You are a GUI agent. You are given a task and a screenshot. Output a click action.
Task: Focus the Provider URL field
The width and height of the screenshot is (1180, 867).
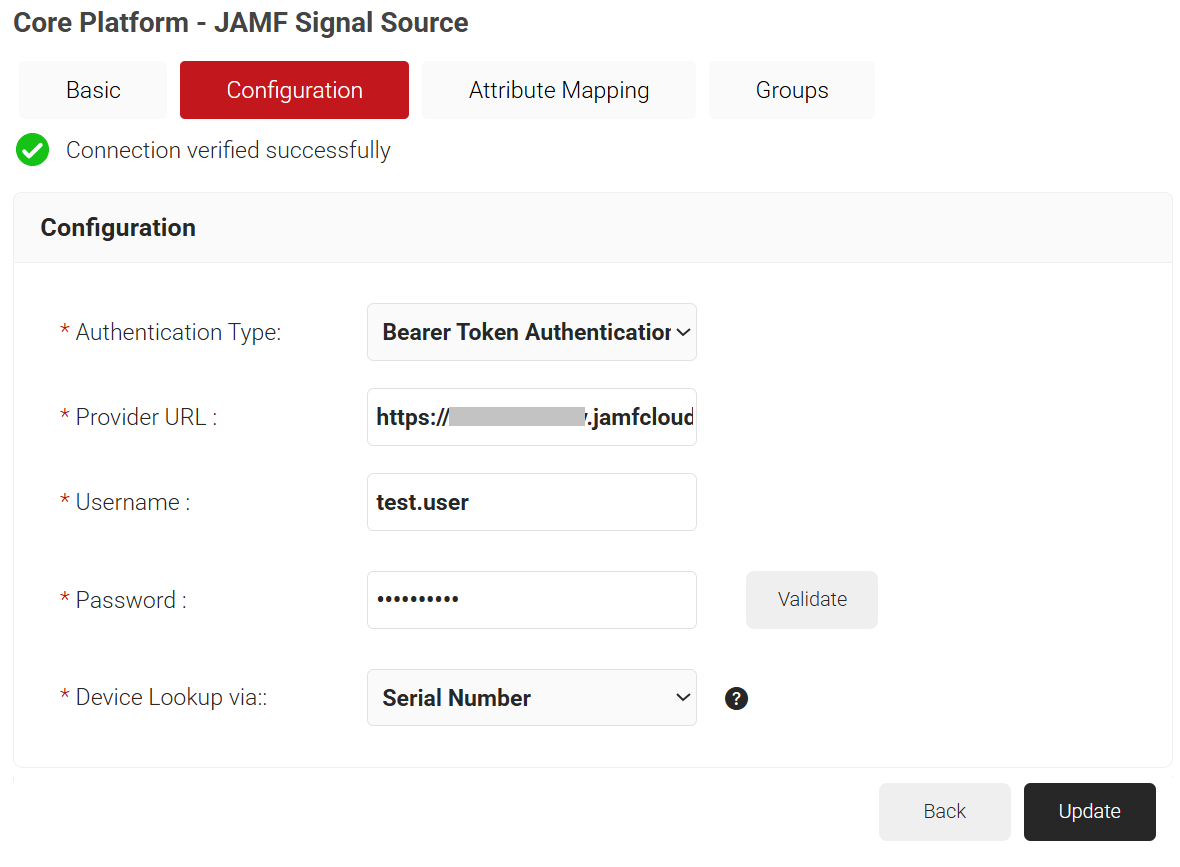click(x=531, y=417)
